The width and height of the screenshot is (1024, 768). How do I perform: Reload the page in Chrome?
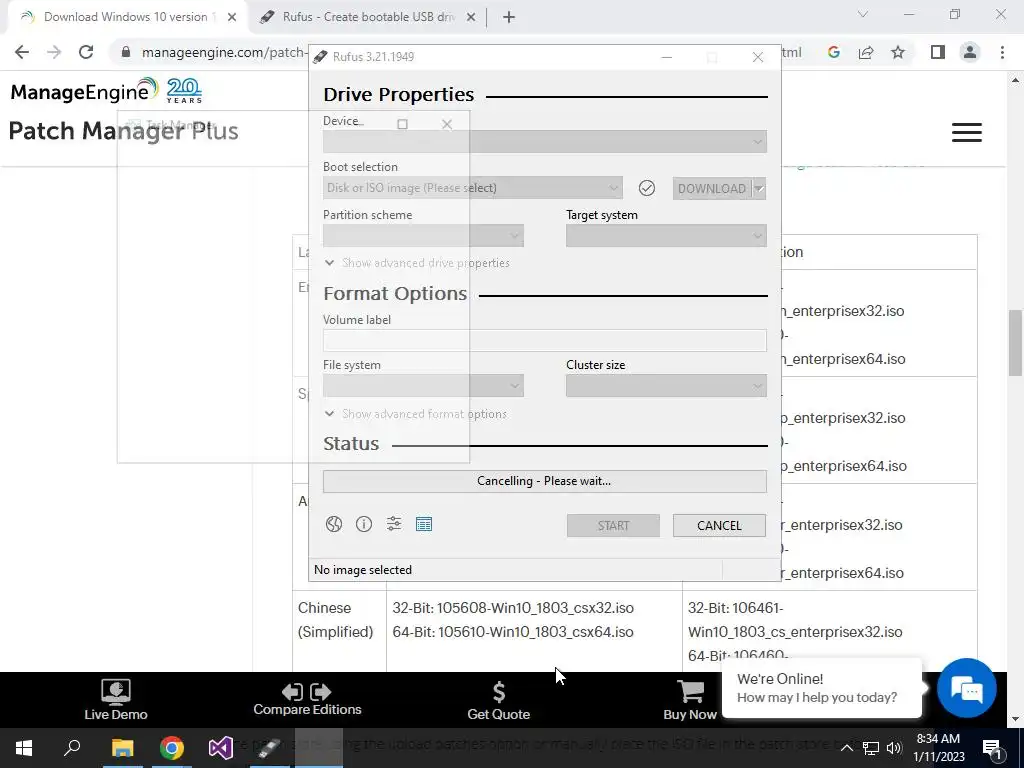[86, 52]
